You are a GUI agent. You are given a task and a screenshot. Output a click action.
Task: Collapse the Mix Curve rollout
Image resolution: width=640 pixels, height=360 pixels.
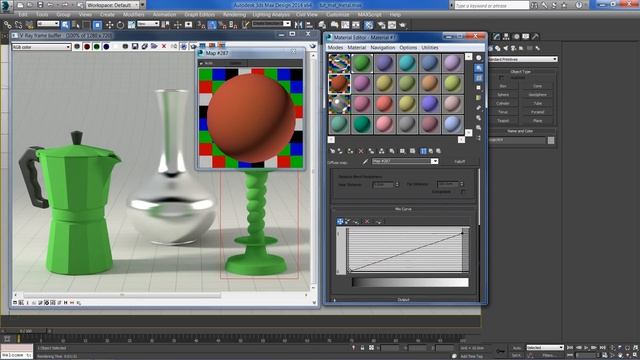click(x=403, y=209)
